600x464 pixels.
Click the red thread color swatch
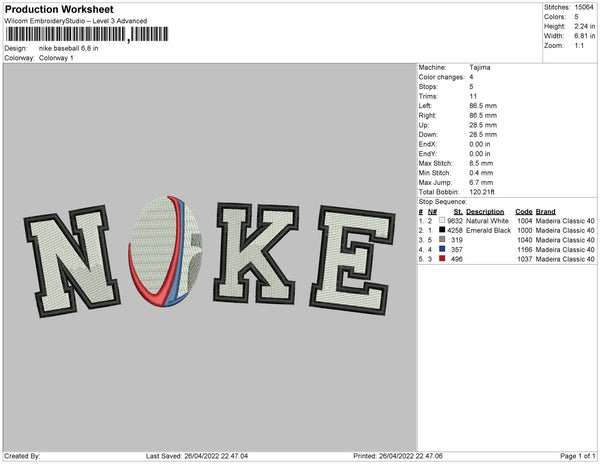(442, 259)
